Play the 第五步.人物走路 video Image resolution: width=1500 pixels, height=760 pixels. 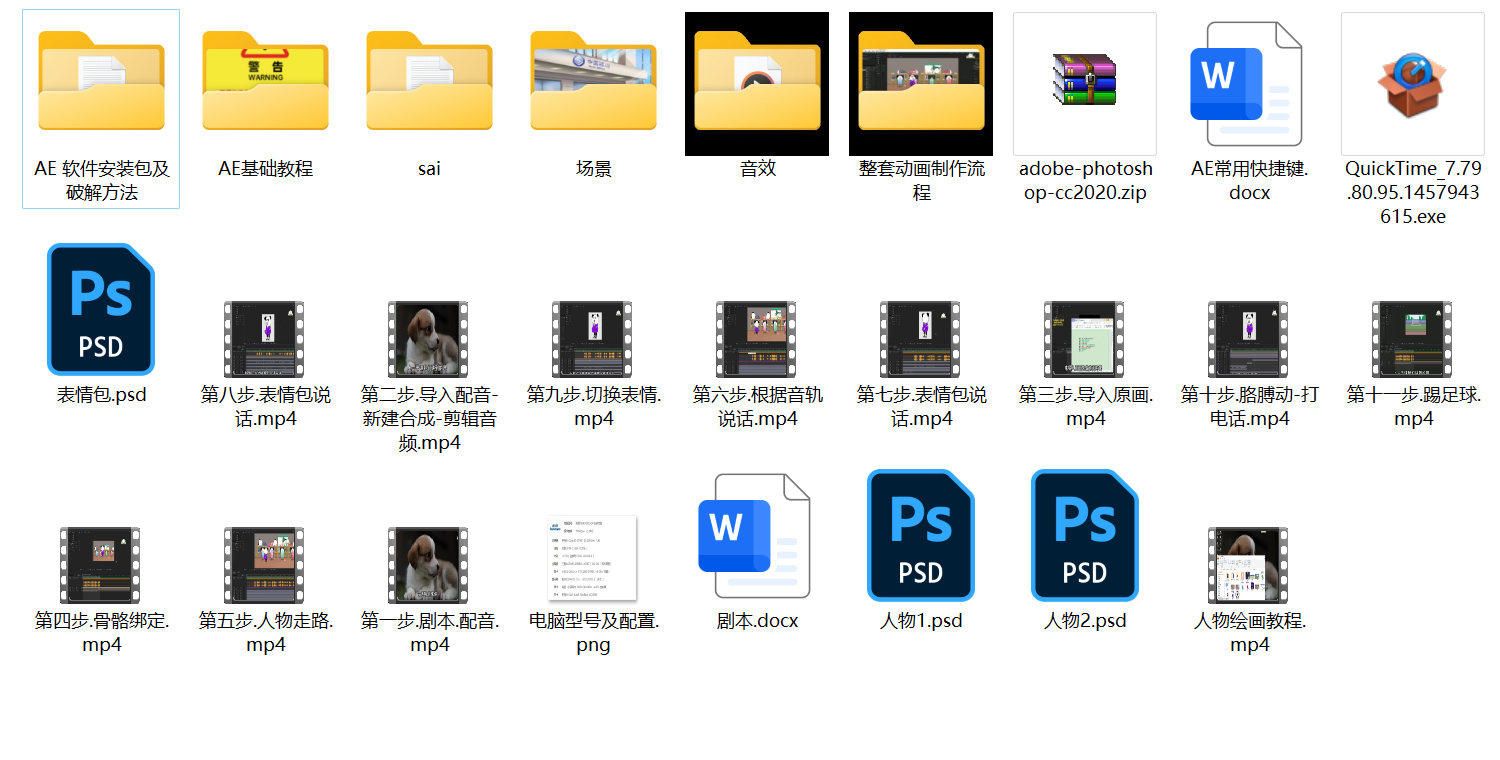tap(265, 562)
